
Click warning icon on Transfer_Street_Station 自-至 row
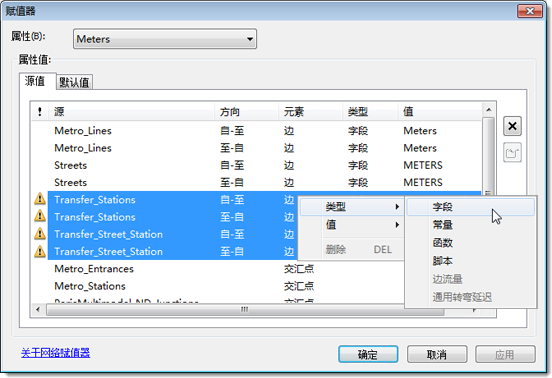40,234
